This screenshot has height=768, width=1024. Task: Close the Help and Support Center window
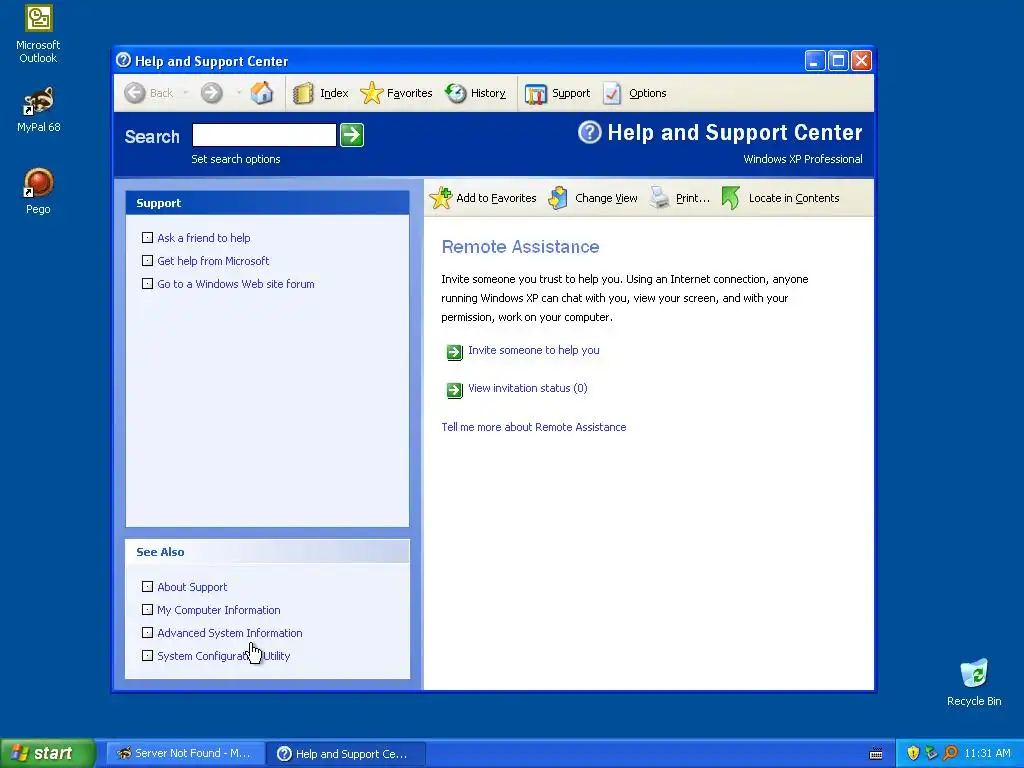tap(861, 61)
